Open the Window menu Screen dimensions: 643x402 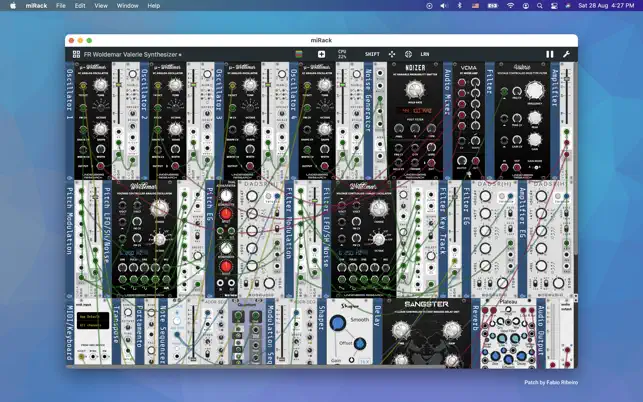pos(128,6)
